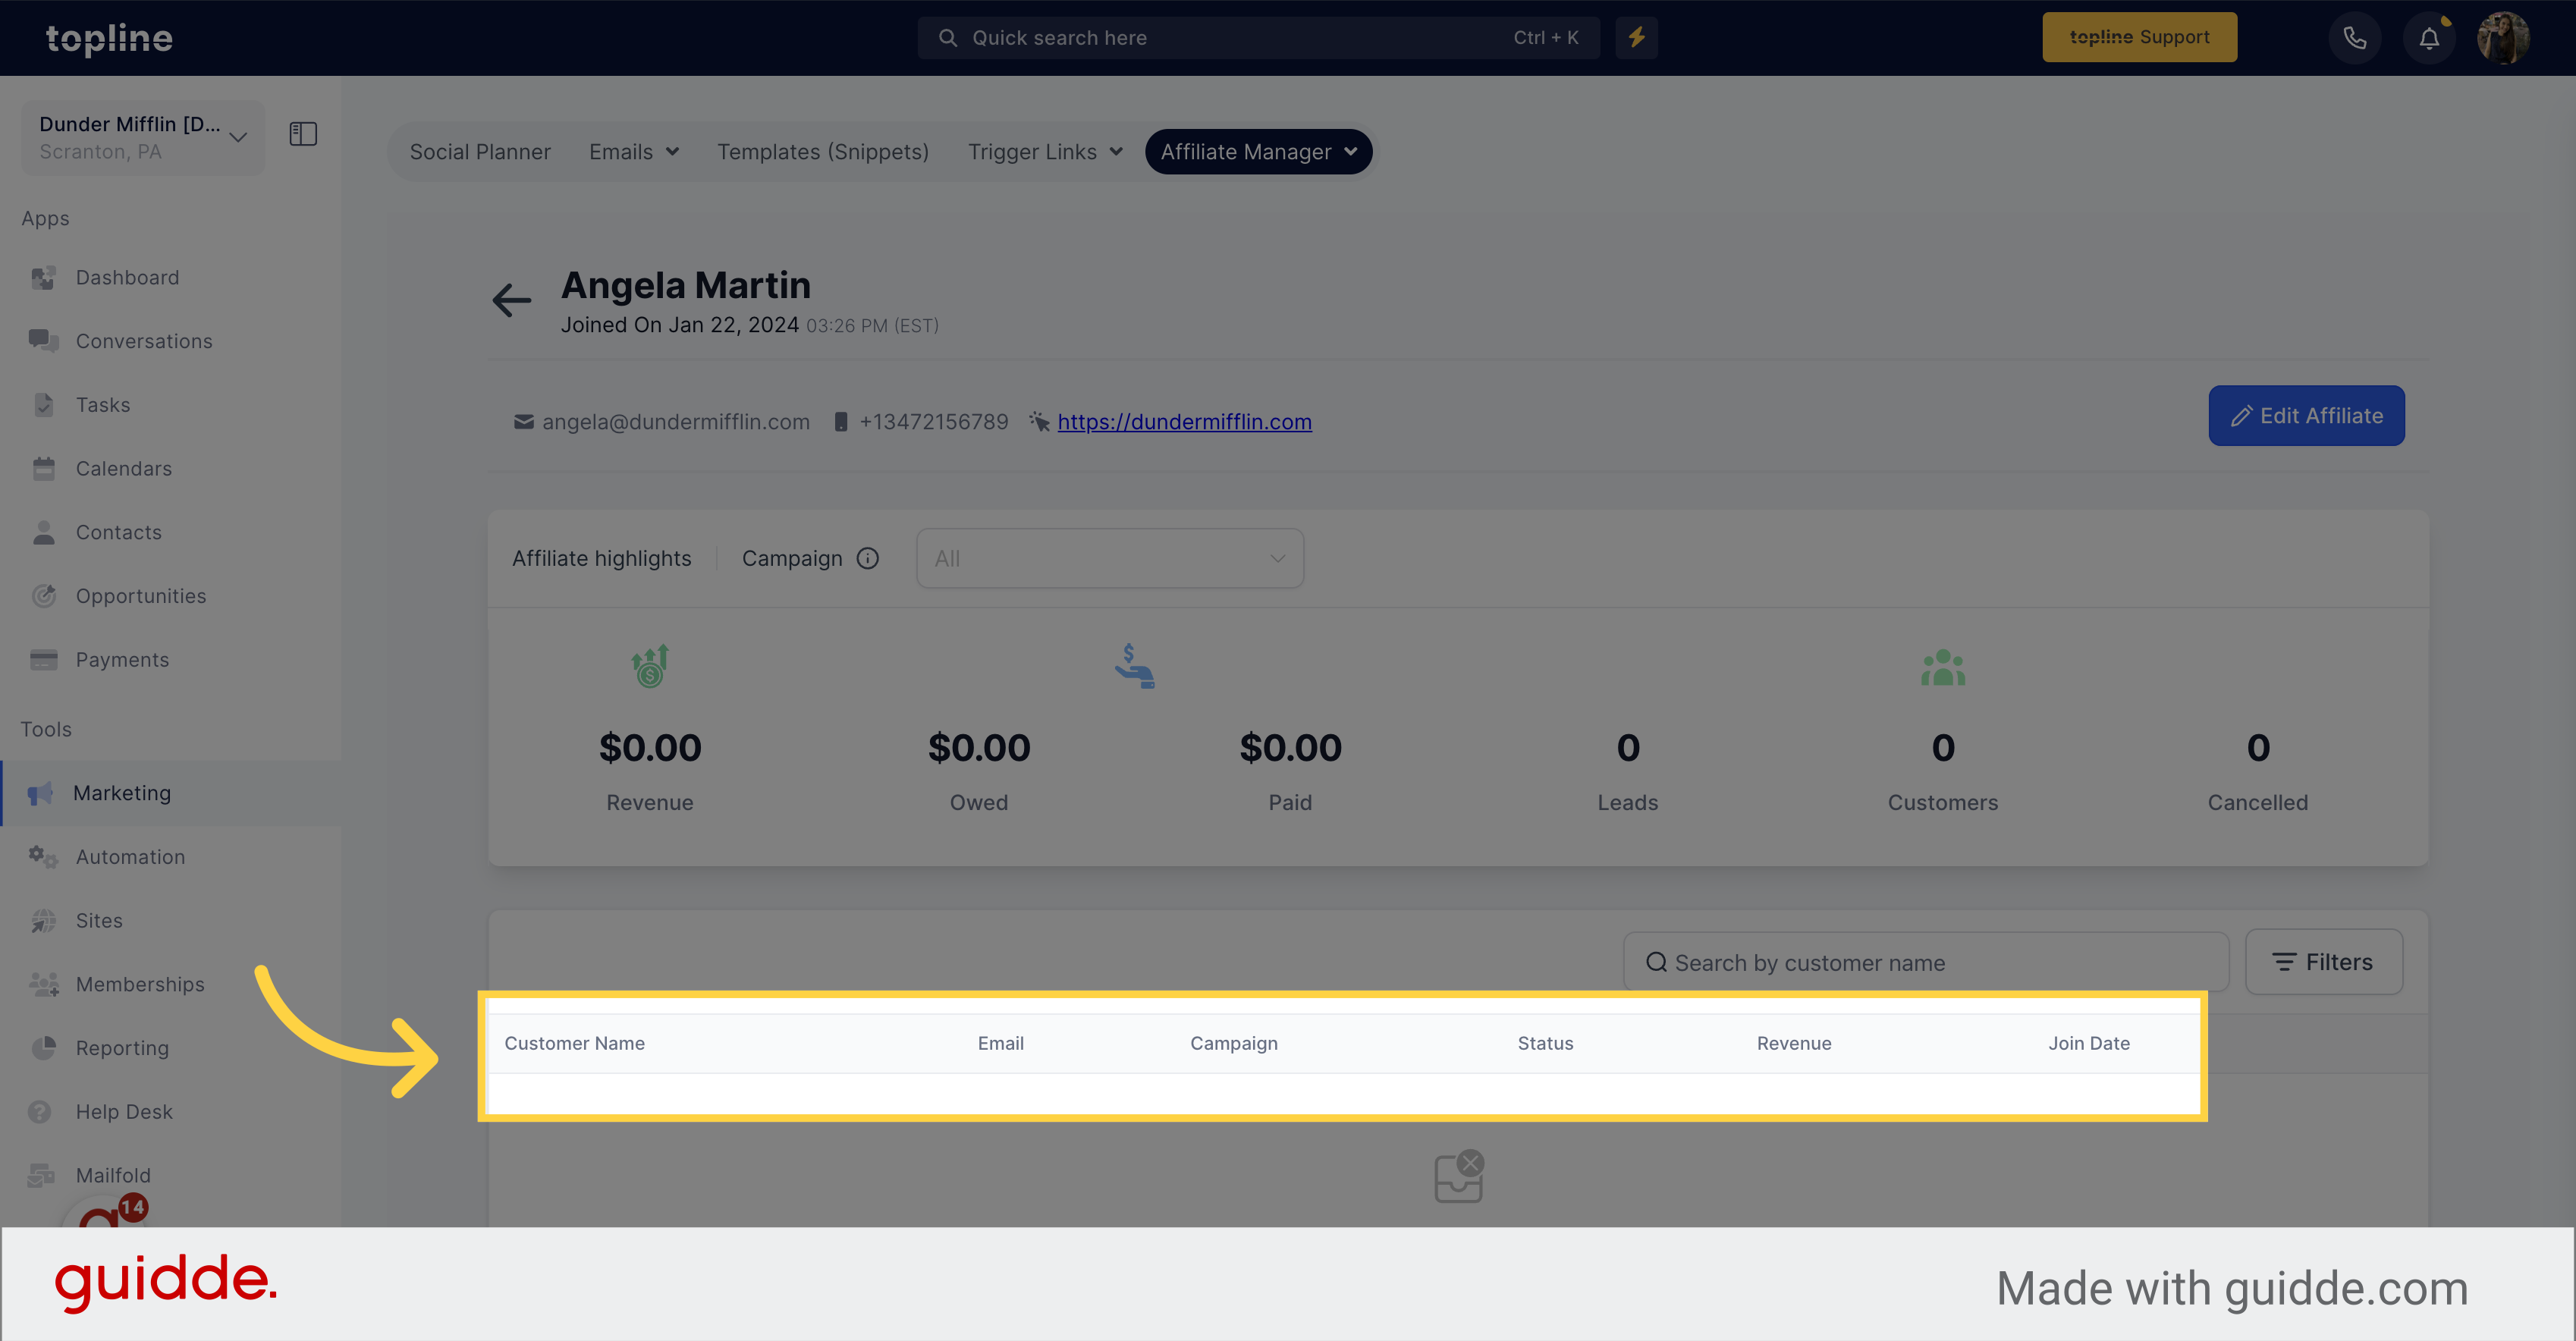Open Tasks in the sidebar
This screenshot has height=1341, width=2576.
coord(103,405)
